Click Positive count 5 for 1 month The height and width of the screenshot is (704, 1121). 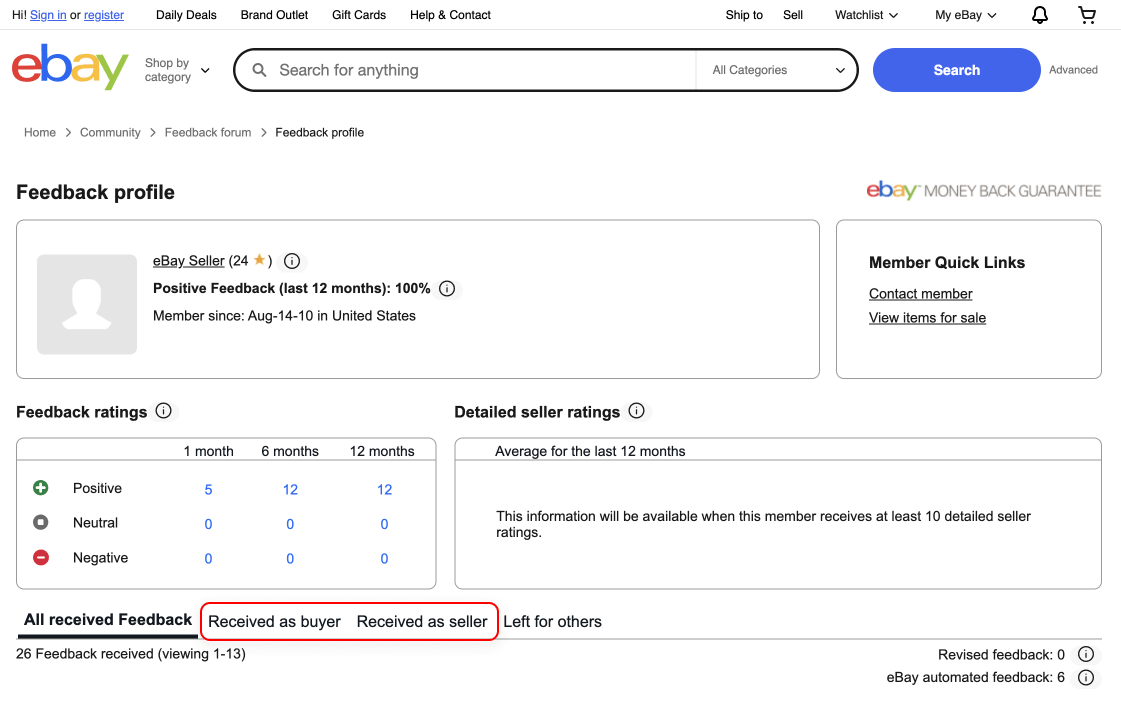(x=208, y=490)
